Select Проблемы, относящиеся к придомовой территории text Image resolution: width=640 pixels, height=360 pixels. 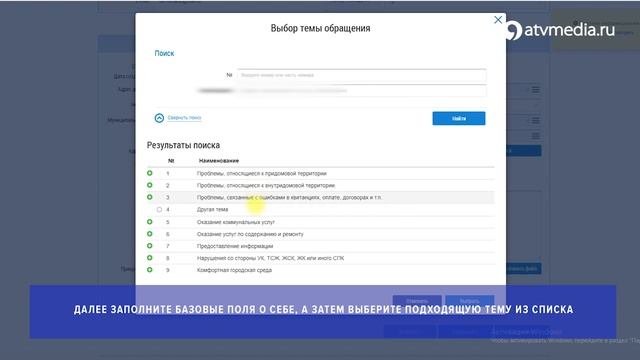tap(262, 173)
